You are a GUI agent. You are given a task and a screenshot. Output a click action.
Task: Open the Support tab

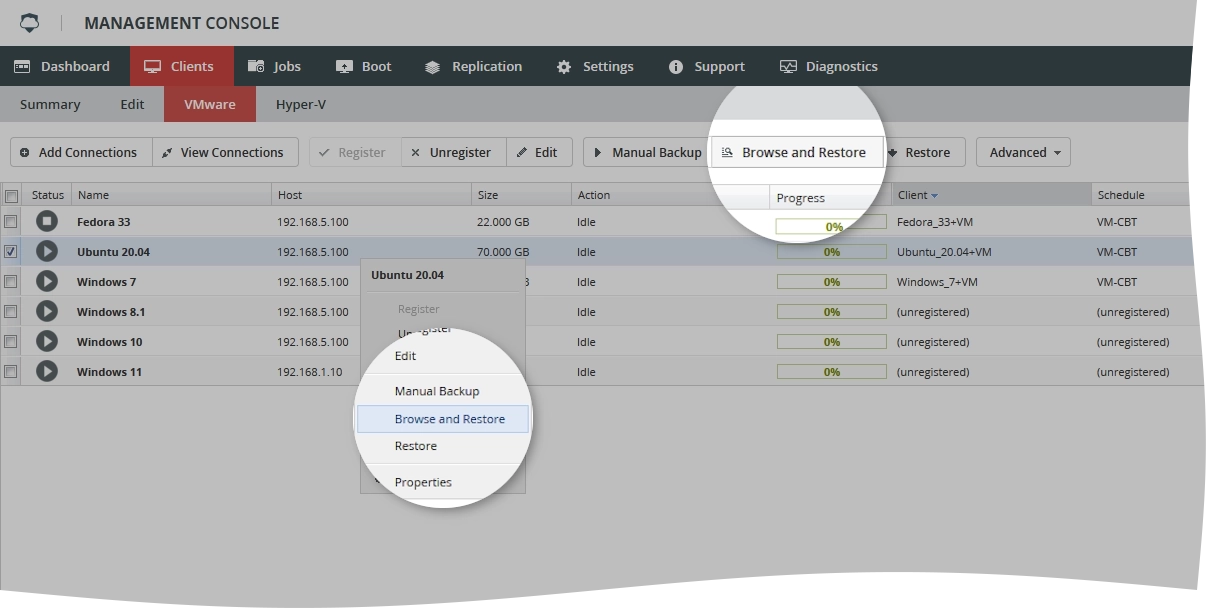pyautogui.click(x=706, y=66)
